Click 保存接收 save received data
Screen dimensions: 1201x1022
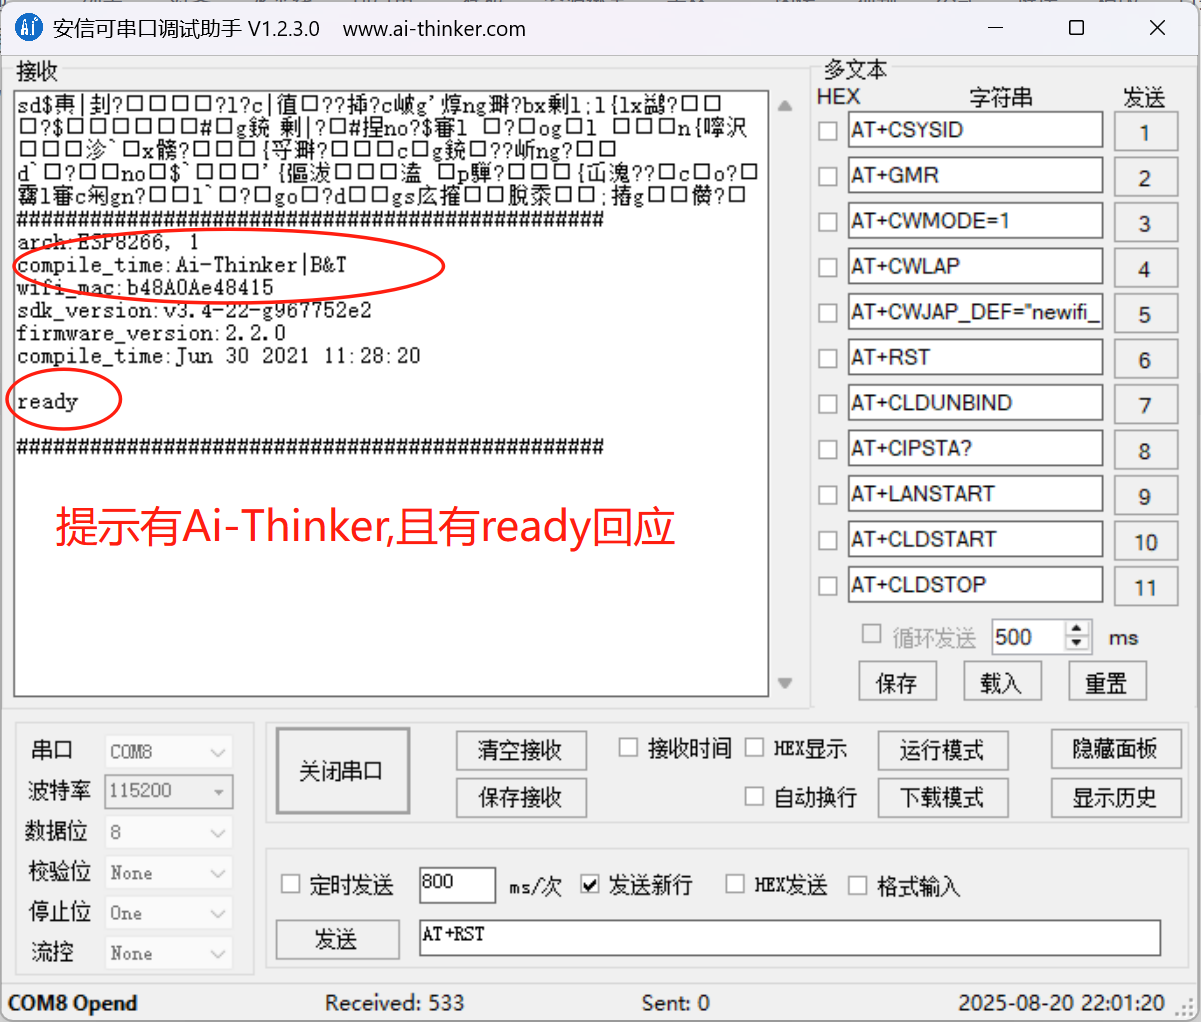(x=520, y=798)
